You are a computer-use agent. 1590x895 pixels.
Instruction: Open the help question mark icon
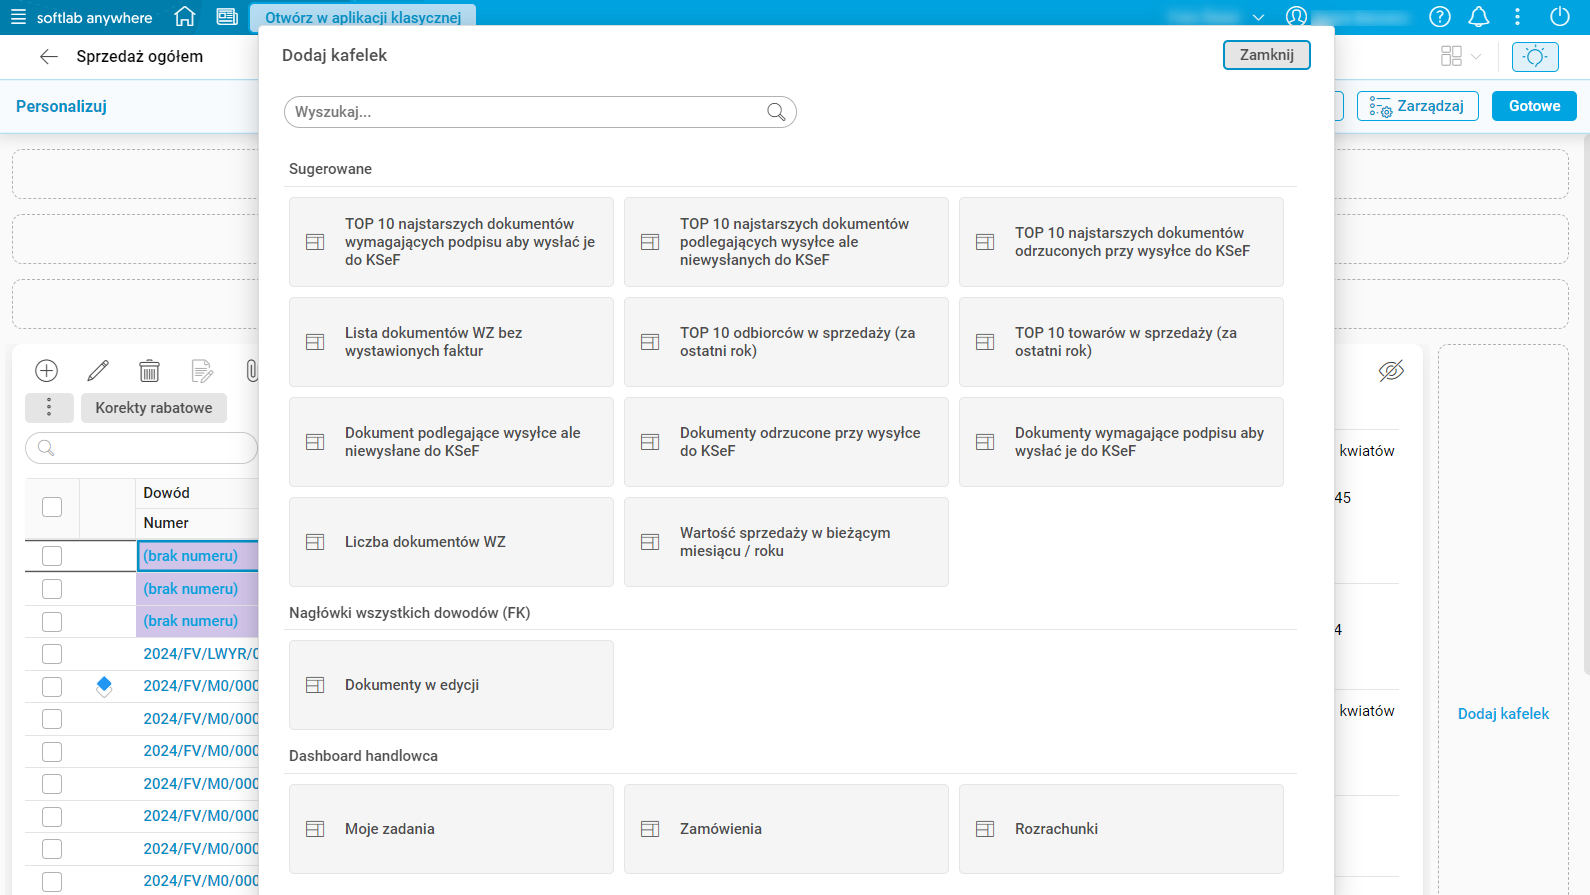pos(1440,17)
